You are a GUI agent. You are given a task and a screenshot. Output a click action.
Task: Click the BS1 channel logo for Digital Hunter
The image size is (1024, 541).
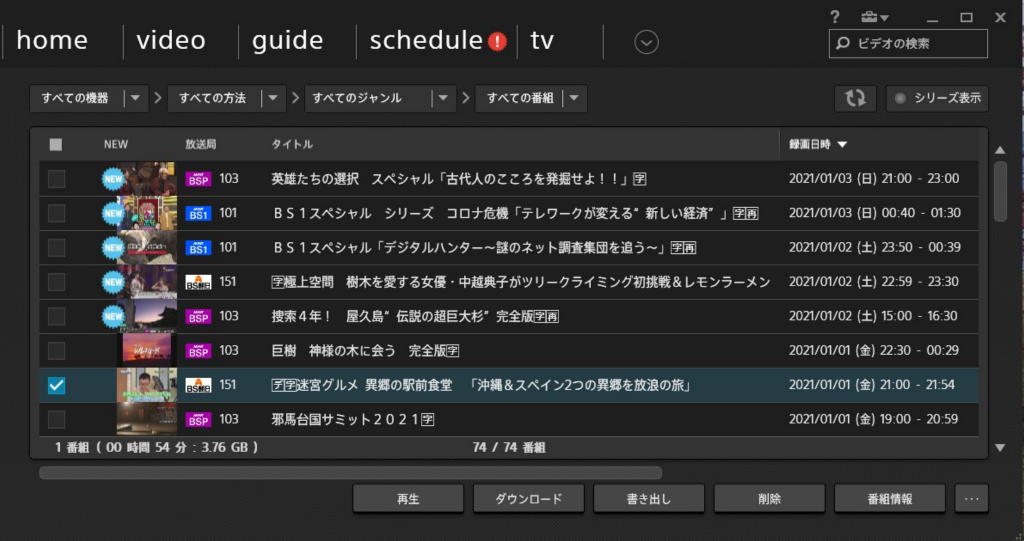pyautogui.click(x=199, y=247)
